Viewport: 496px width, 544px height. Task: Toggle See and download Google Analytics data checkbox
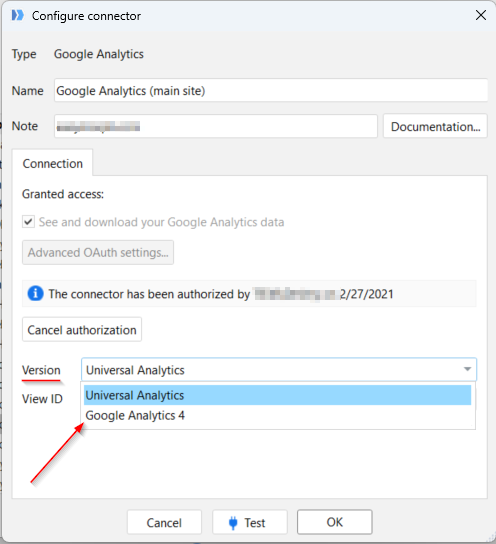28,222
